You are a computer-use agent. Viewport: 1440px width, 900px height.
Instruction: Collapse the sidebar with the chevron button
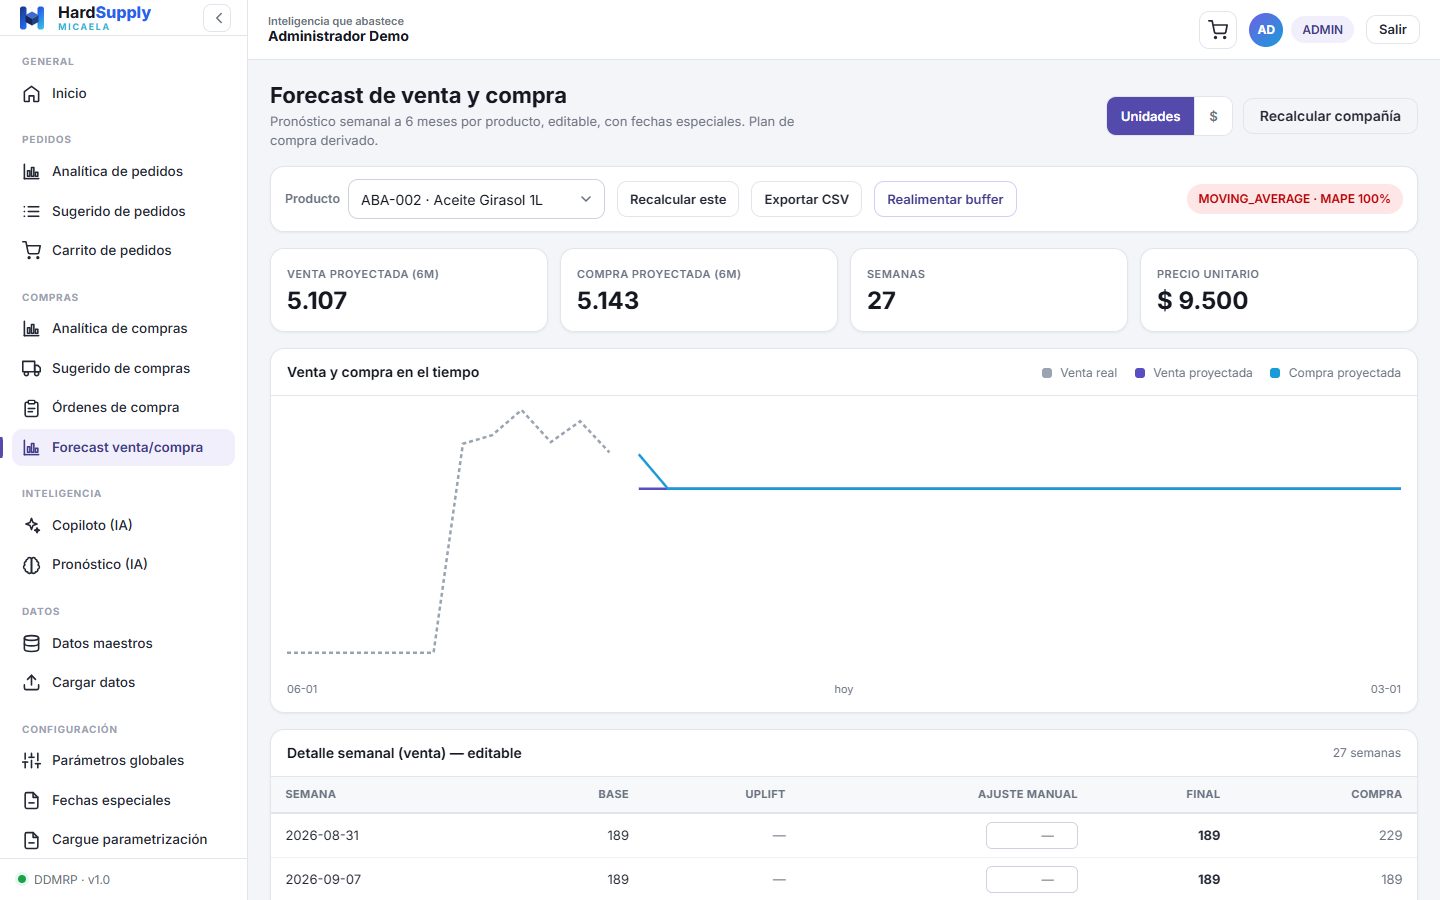(x=218, y=18)
